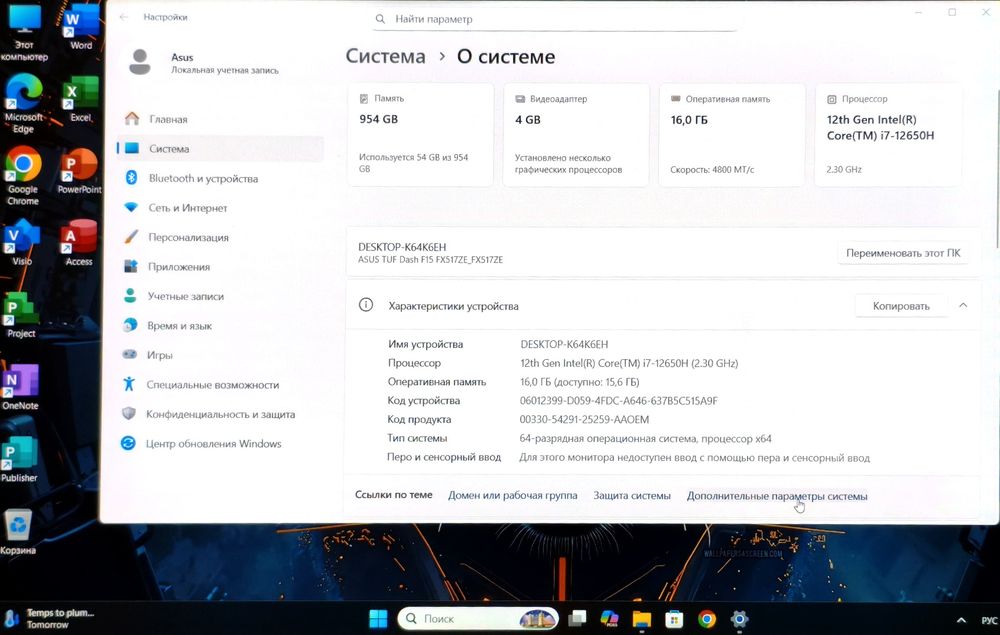Screen dimensions: 1000x635
Task: Open Microsoft Store from taskbar
Action: [674, 618]
